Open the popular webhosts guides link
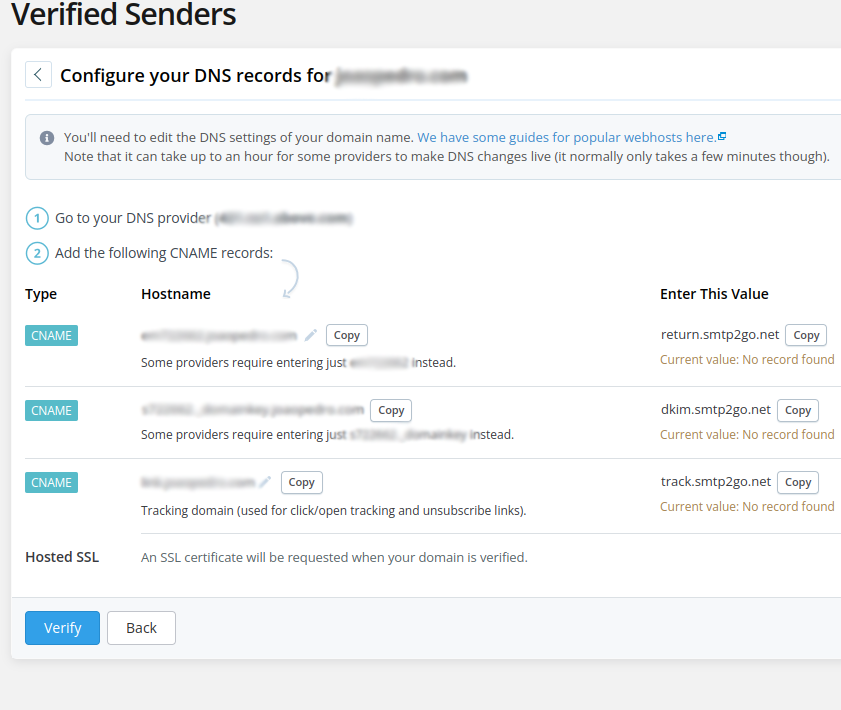The height and width of the screenshot is (710, 841). pyautogui.click(x=566, y=137)
